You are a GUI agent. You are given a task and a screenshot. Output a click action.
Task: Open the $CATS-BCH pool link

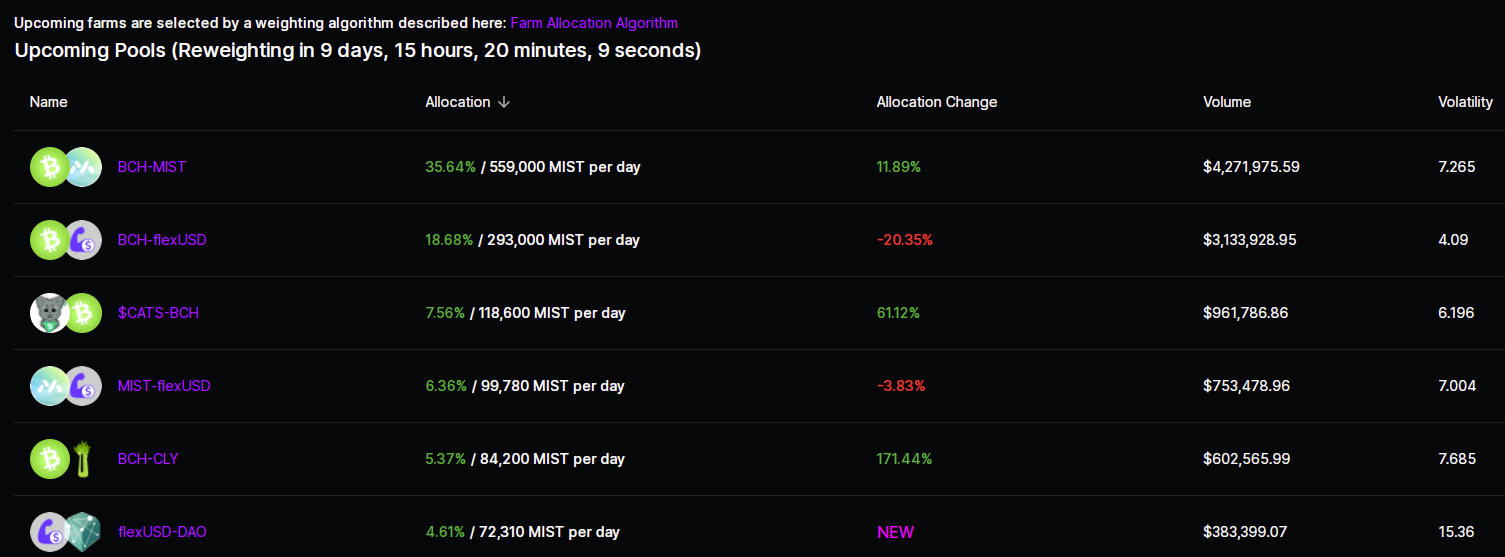[158, 313]
